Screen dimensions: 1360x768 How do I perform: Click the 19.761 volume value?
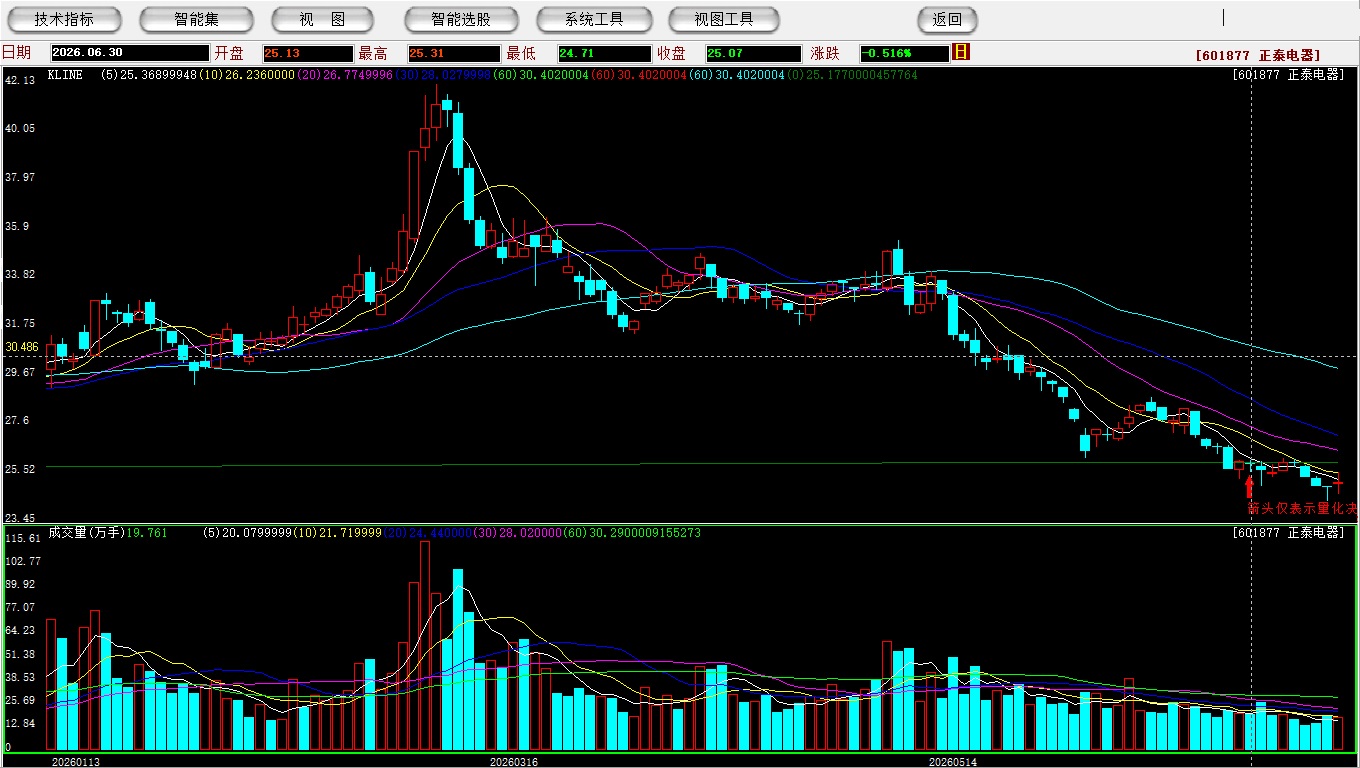(146, 533)
